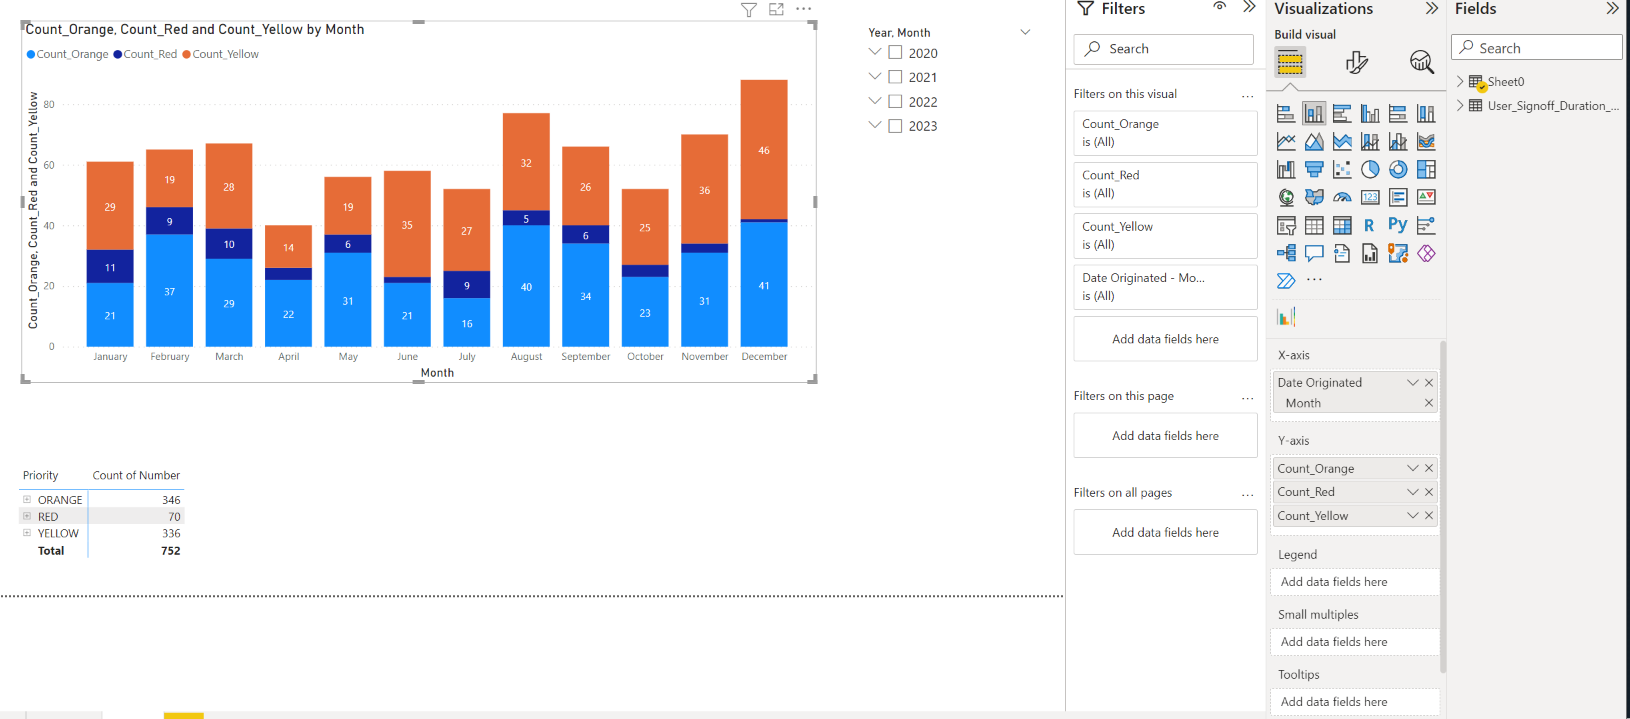Expand the 2022 year node in slicer
This screenshot has width=1630, height=719.
tap(875, 100)
